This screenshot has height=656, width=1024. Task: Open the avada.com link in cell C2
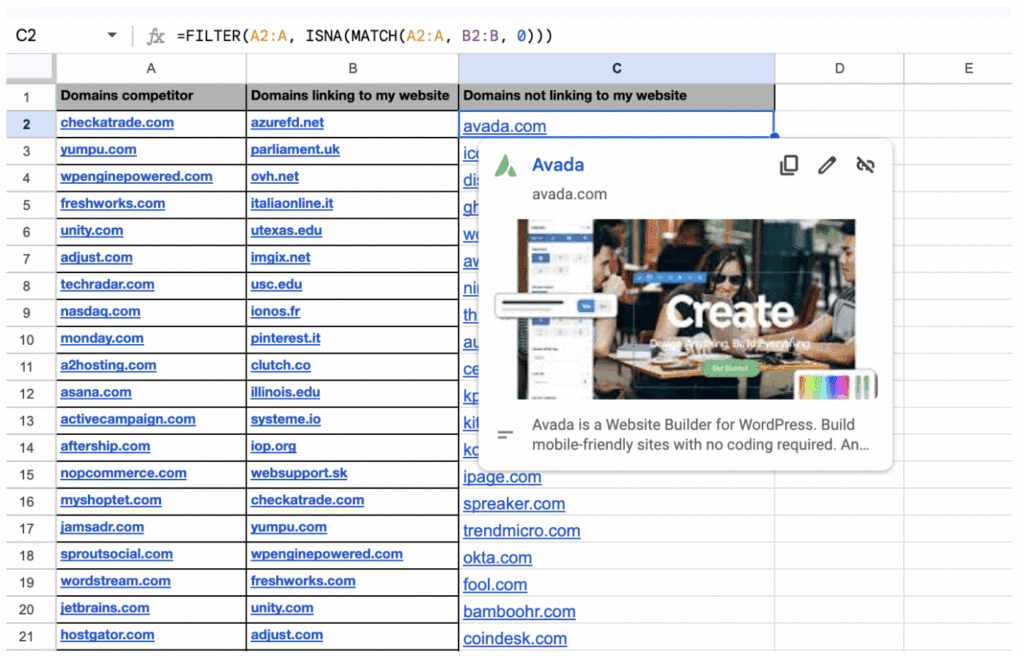[x=504, y=126]
